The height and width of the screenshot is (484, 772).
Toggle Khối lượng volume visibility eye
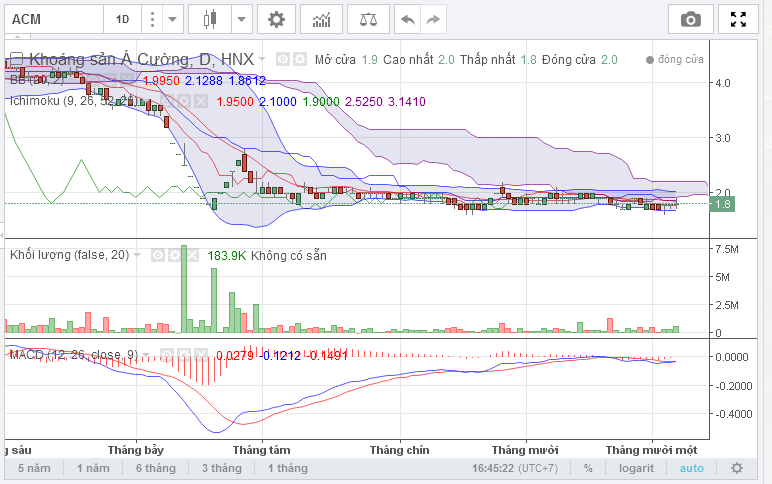(x=158, y=255)
